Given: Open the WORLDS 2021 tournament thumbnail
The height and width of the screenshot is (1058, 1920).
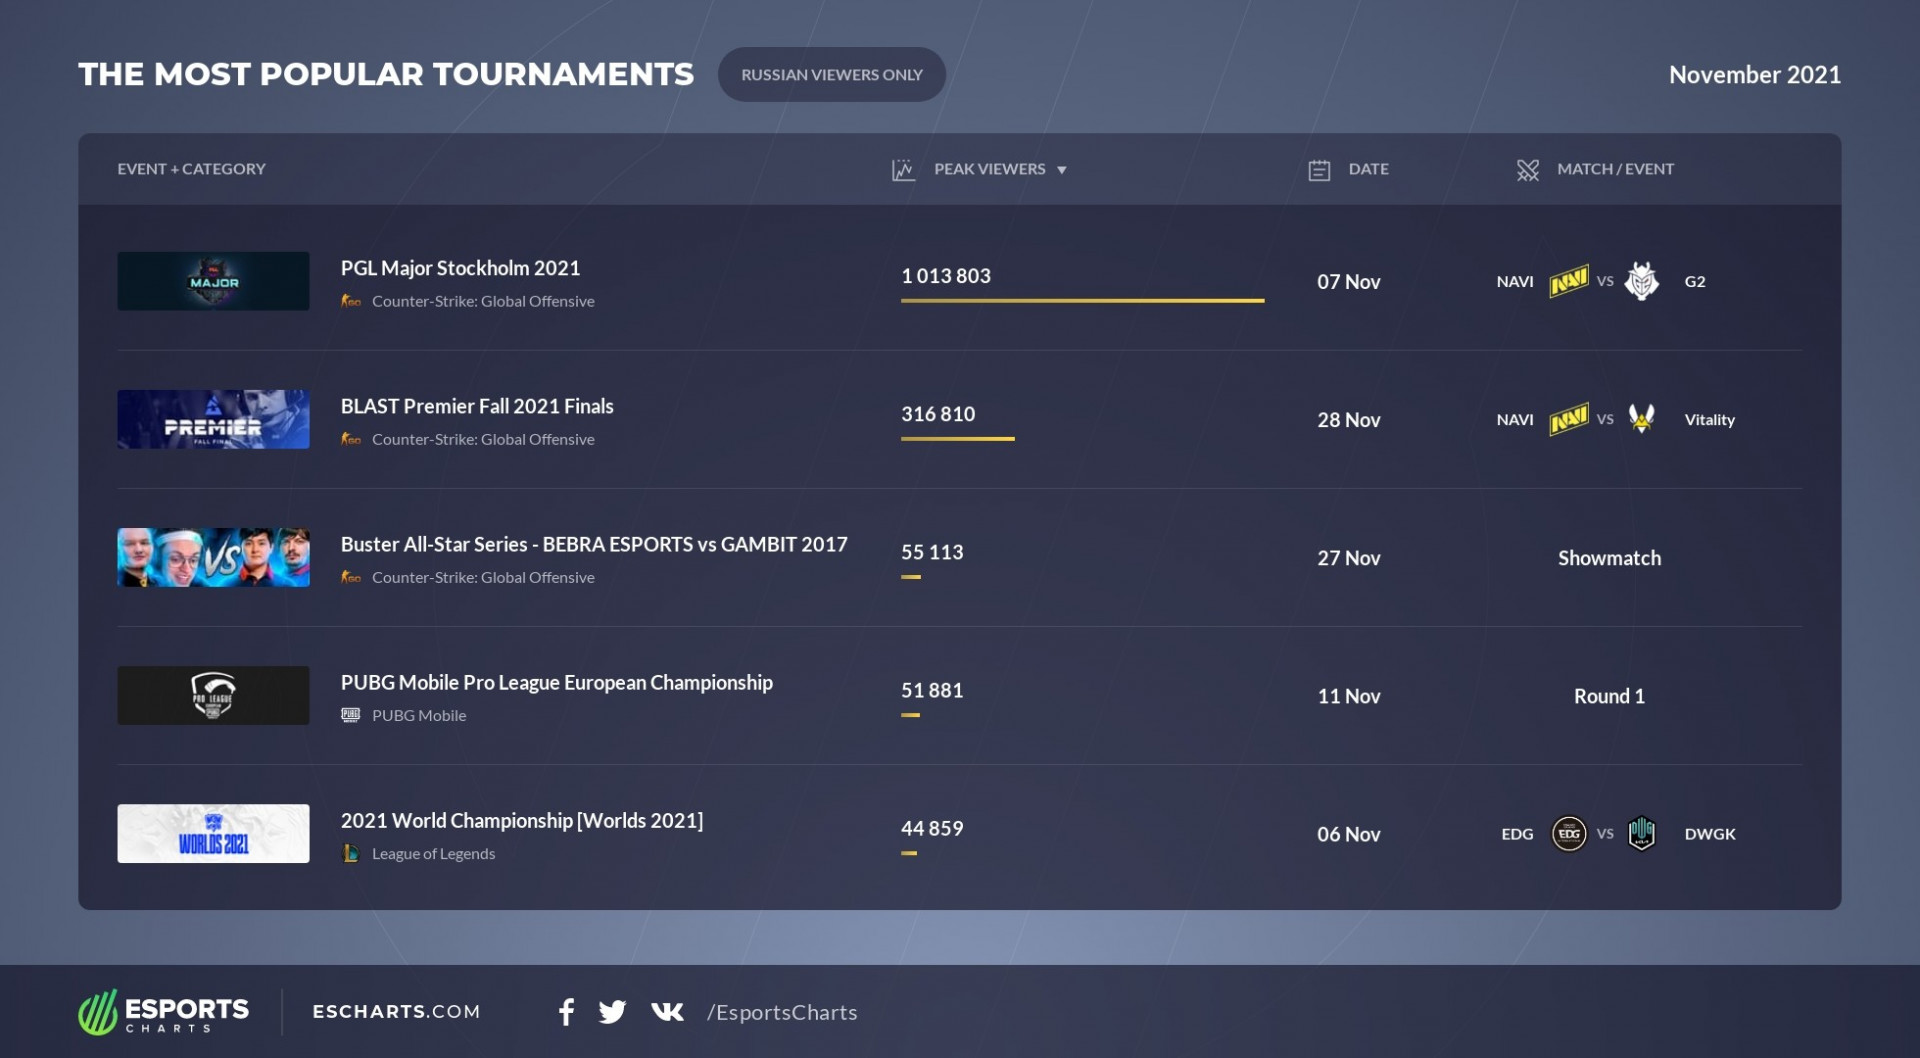Looking at the screenshot, I should point(213,833).
